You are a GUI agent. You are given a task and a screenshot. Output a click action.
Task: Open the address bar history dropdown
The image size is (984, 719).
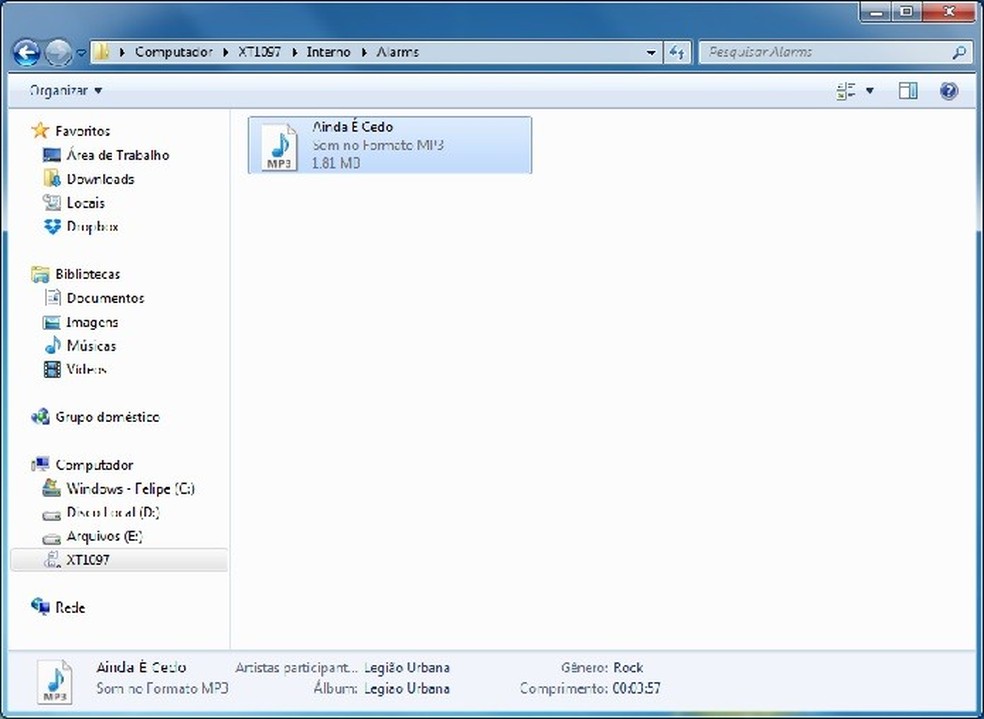651,53
